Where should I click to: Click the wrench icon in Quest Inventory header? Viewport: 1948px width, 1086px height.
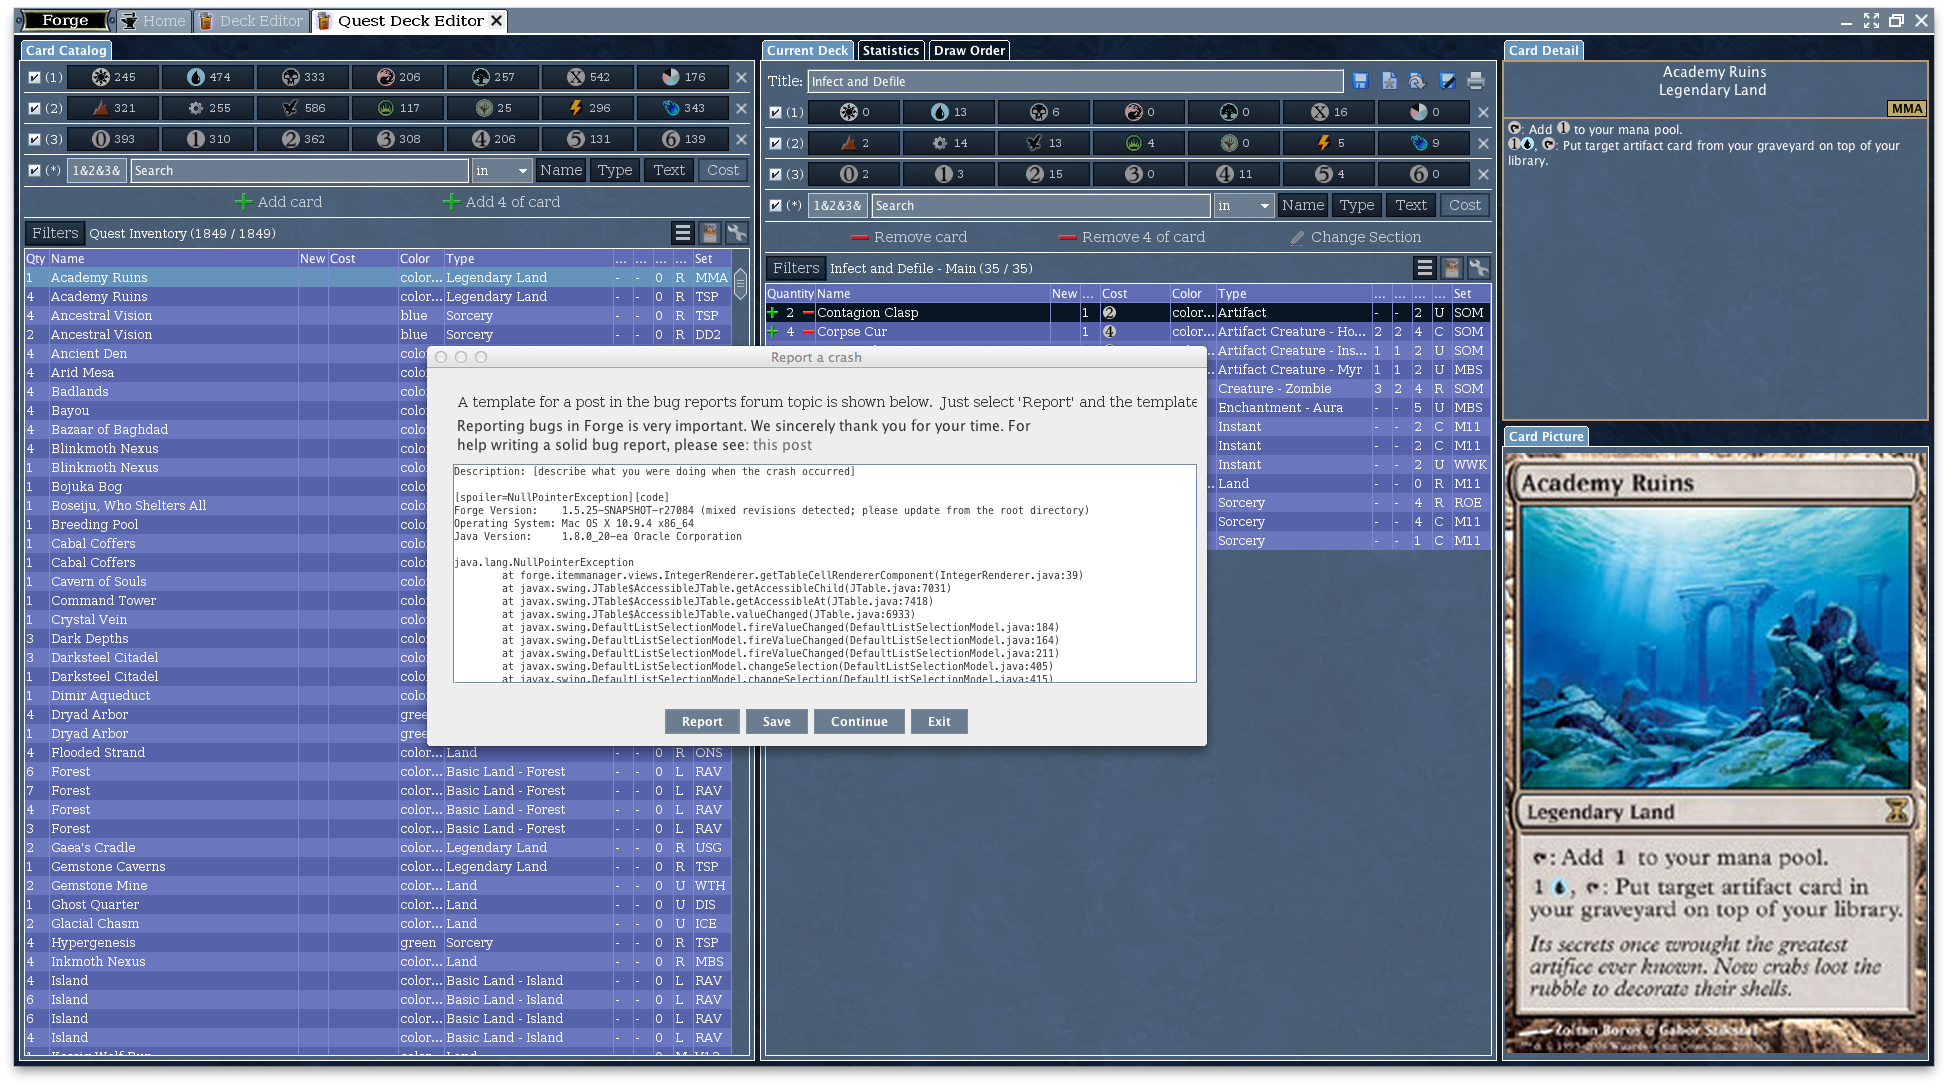click(736, 233)
